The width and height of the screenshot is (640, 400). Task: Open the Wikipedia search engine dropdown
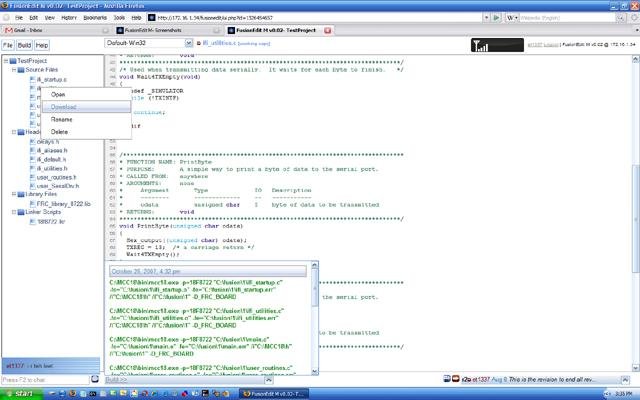(512, 18)
